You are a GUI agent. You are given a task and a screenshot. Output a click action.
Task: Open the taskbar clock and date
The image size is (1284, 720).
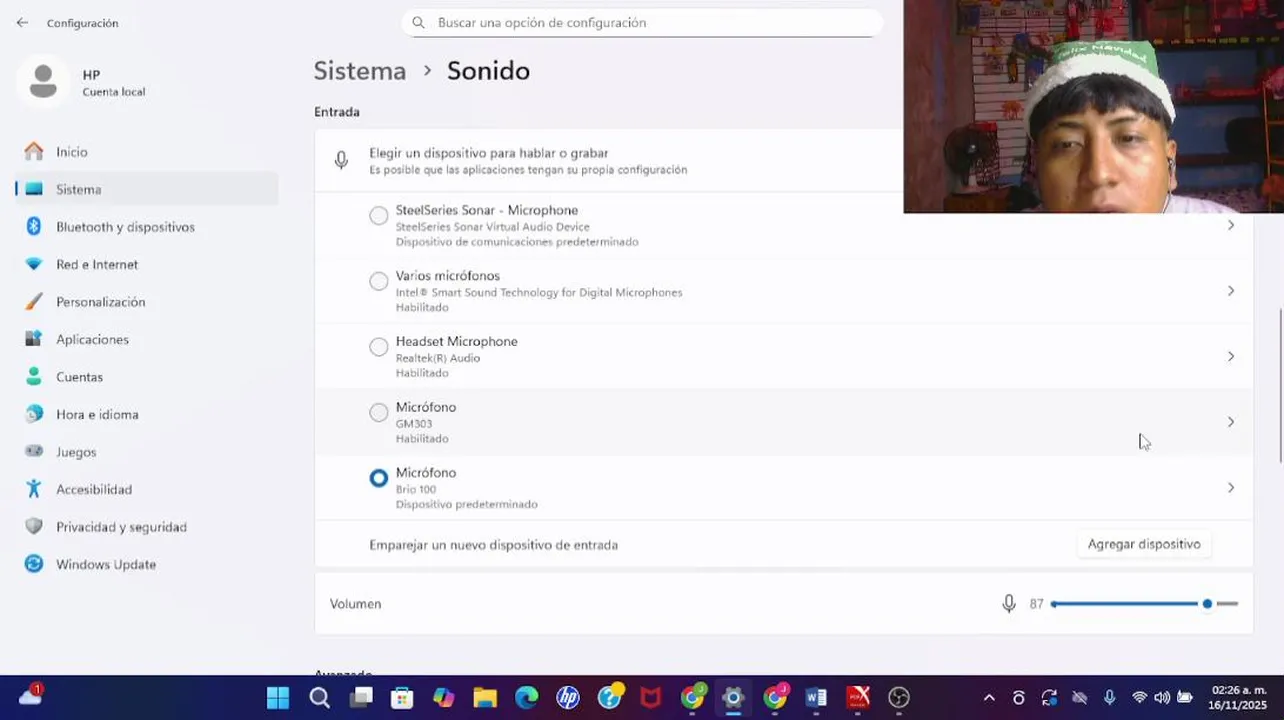tap(1239, 698)
